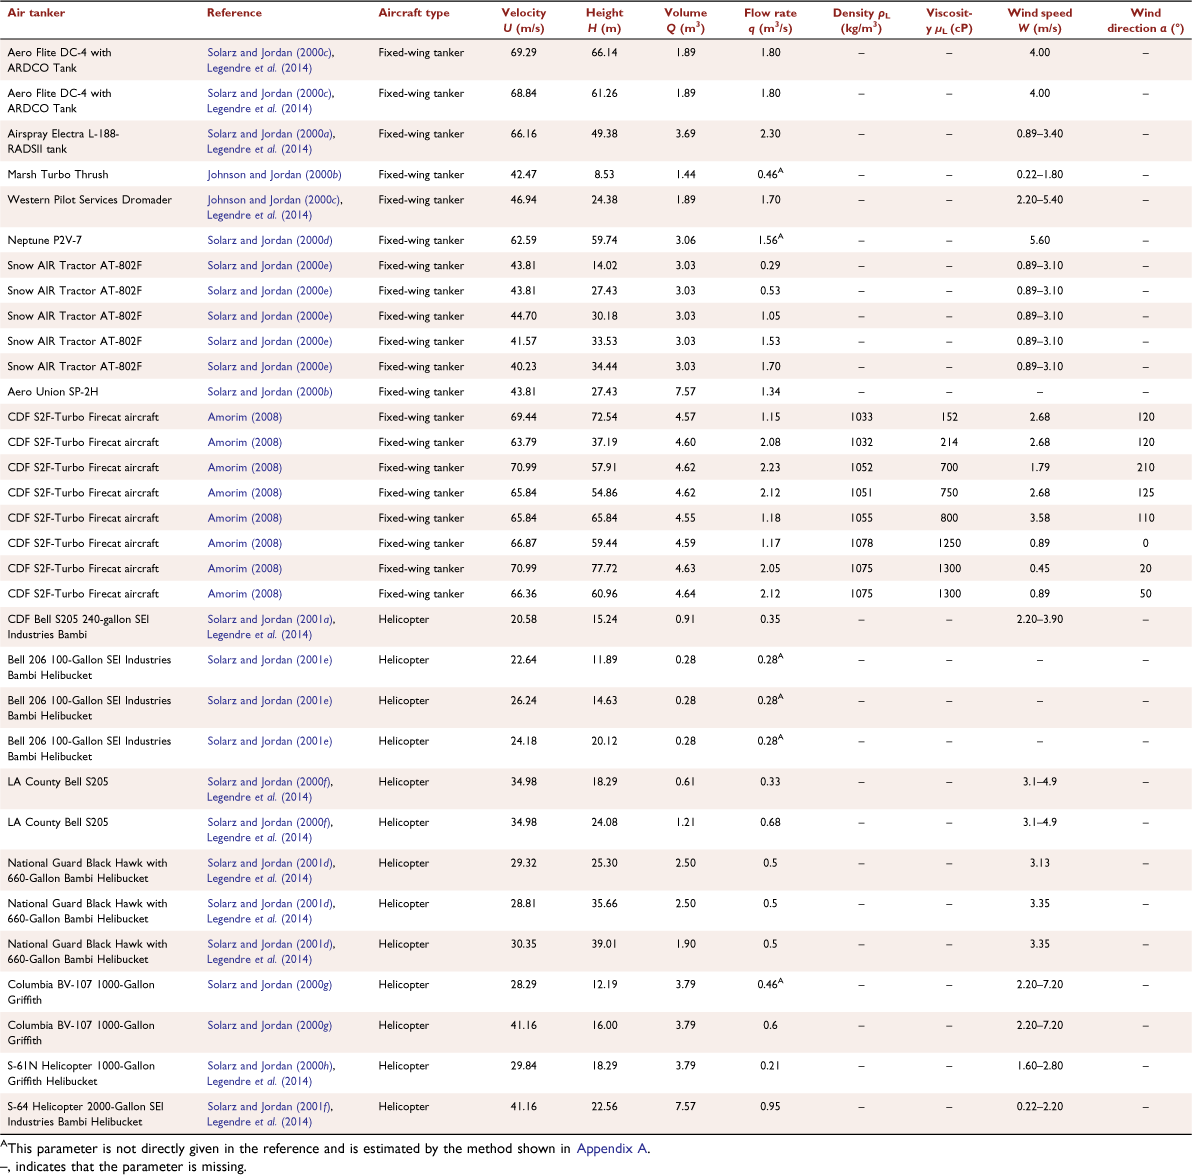Screen dimensions: 1192x1175
Task: Click the density value 1052
Action: click(x=861, y=467)
